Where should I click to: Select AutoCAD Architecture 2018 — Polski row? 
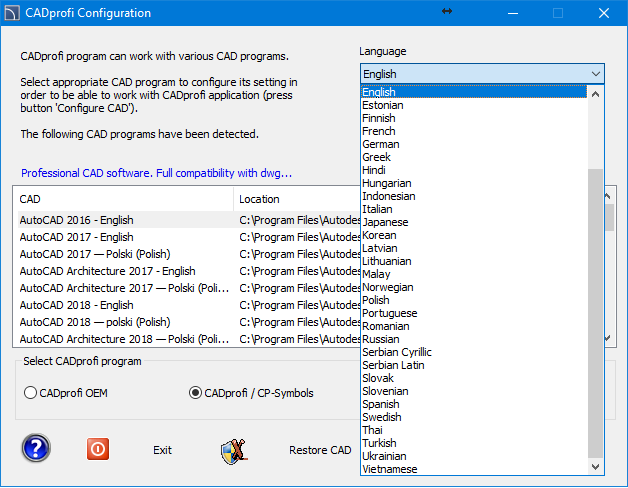[188, 339]
